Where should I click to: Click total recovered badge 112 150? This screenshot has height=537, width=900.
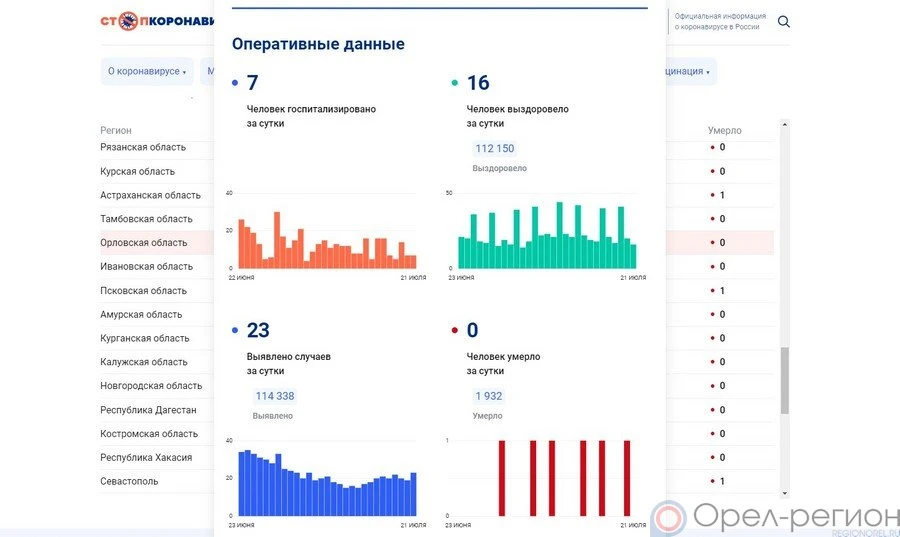pyautogui.click(x=494, y=149)
